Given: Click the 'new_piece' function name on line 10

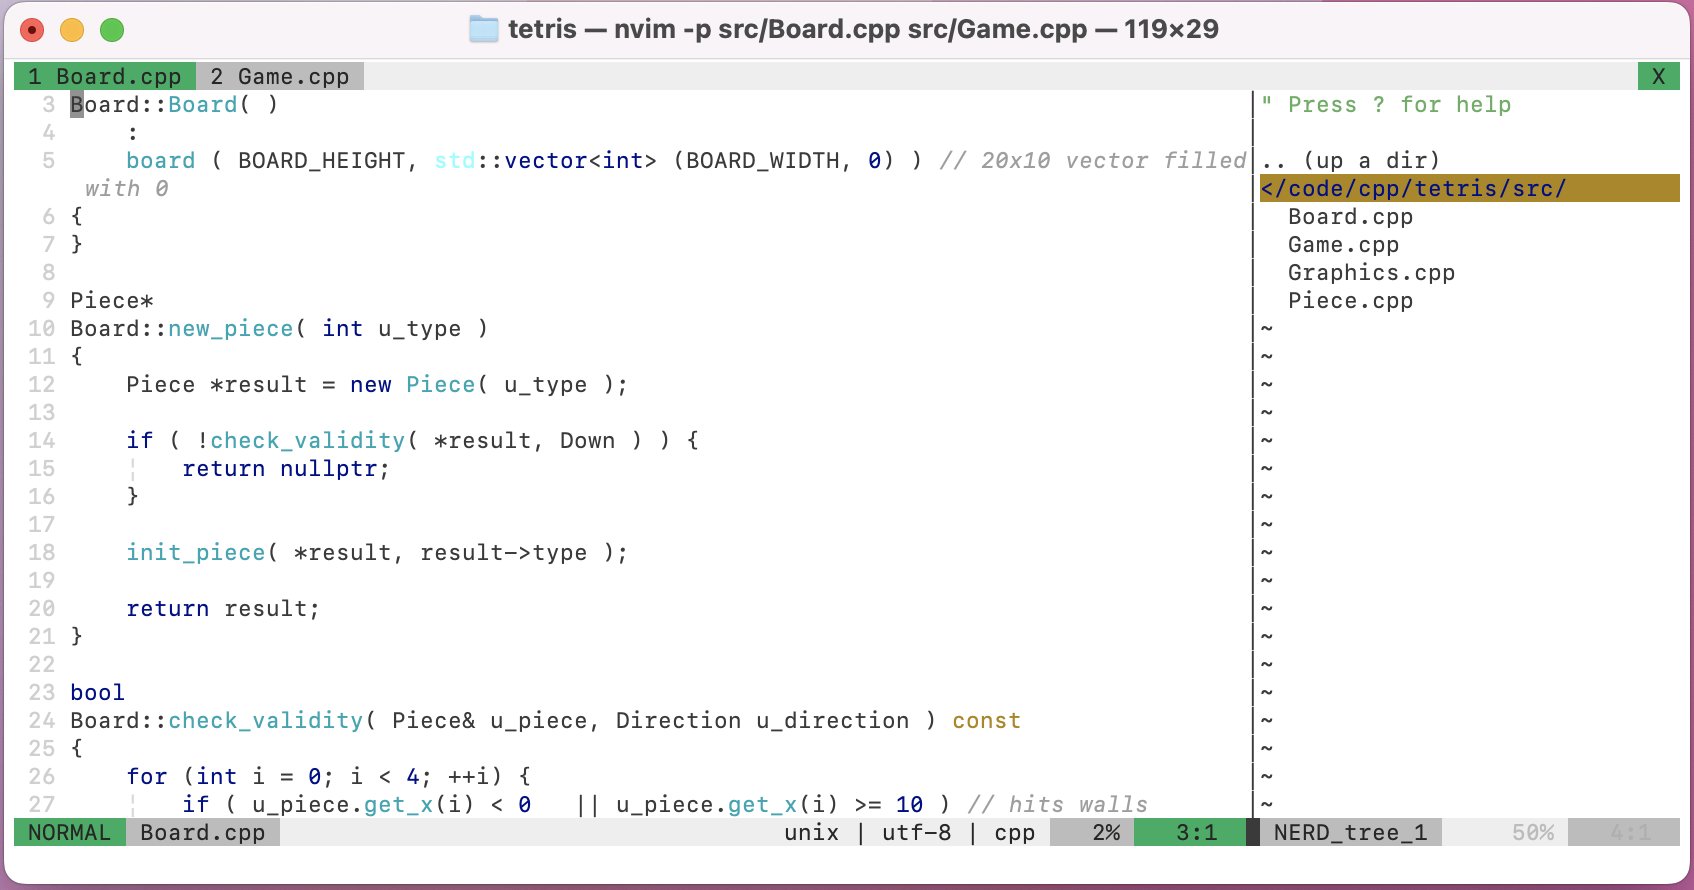Looking at the screenshot, I should [231, 329].
